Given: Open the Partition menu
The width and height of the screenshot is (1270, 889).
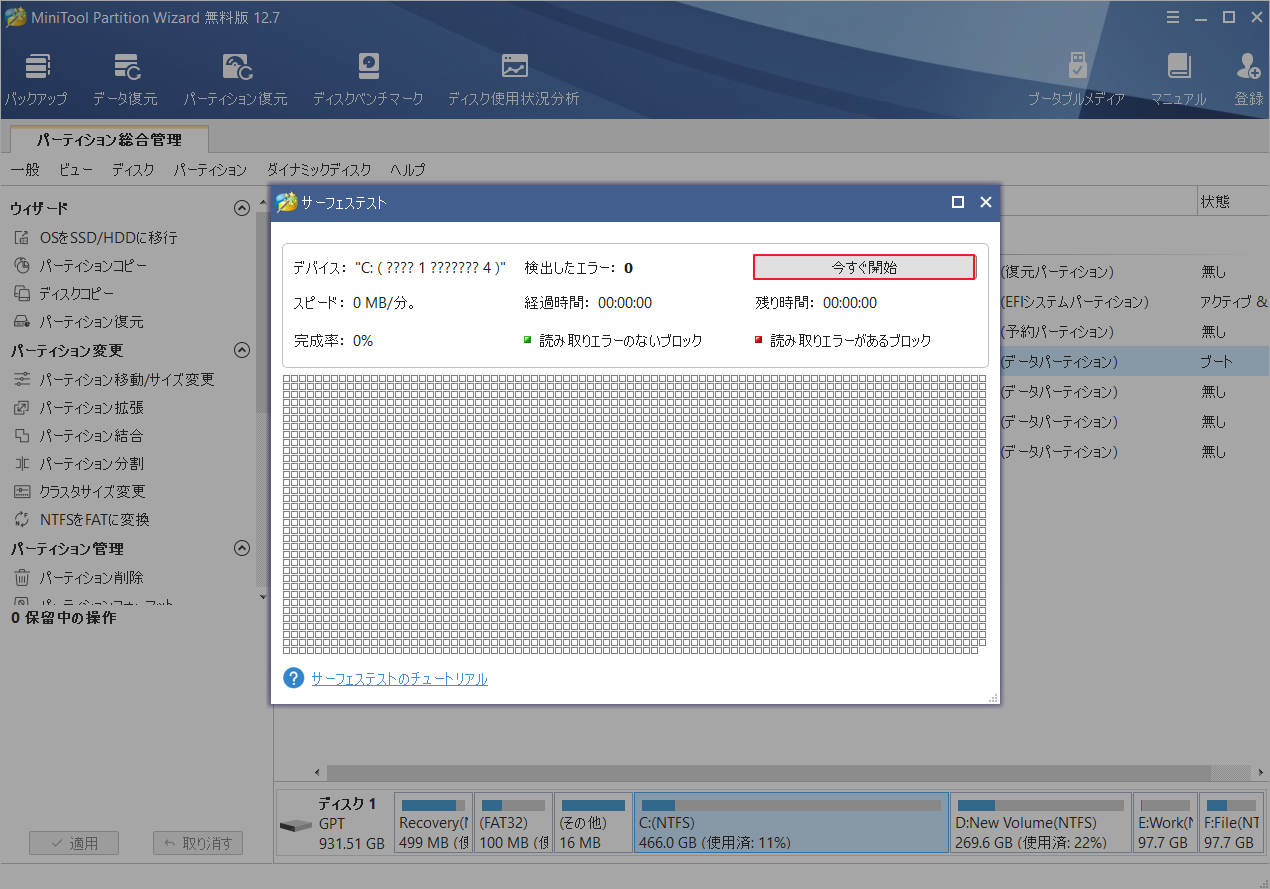Looking at the screenshot, I should [x=210, y=170].
